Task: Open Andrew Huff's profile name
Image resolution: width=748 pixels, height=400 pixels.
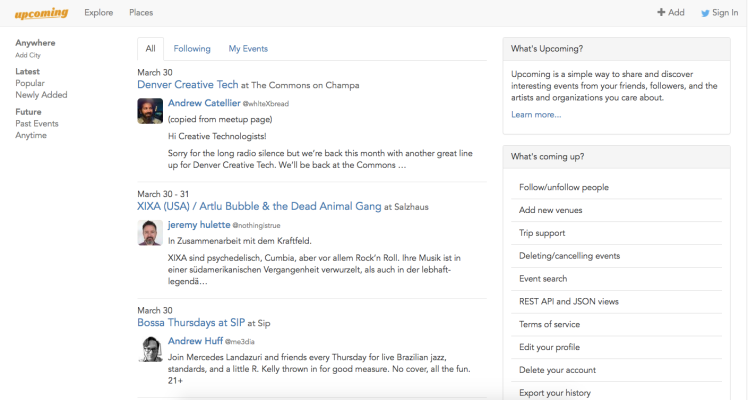Action: click(195, 341)
